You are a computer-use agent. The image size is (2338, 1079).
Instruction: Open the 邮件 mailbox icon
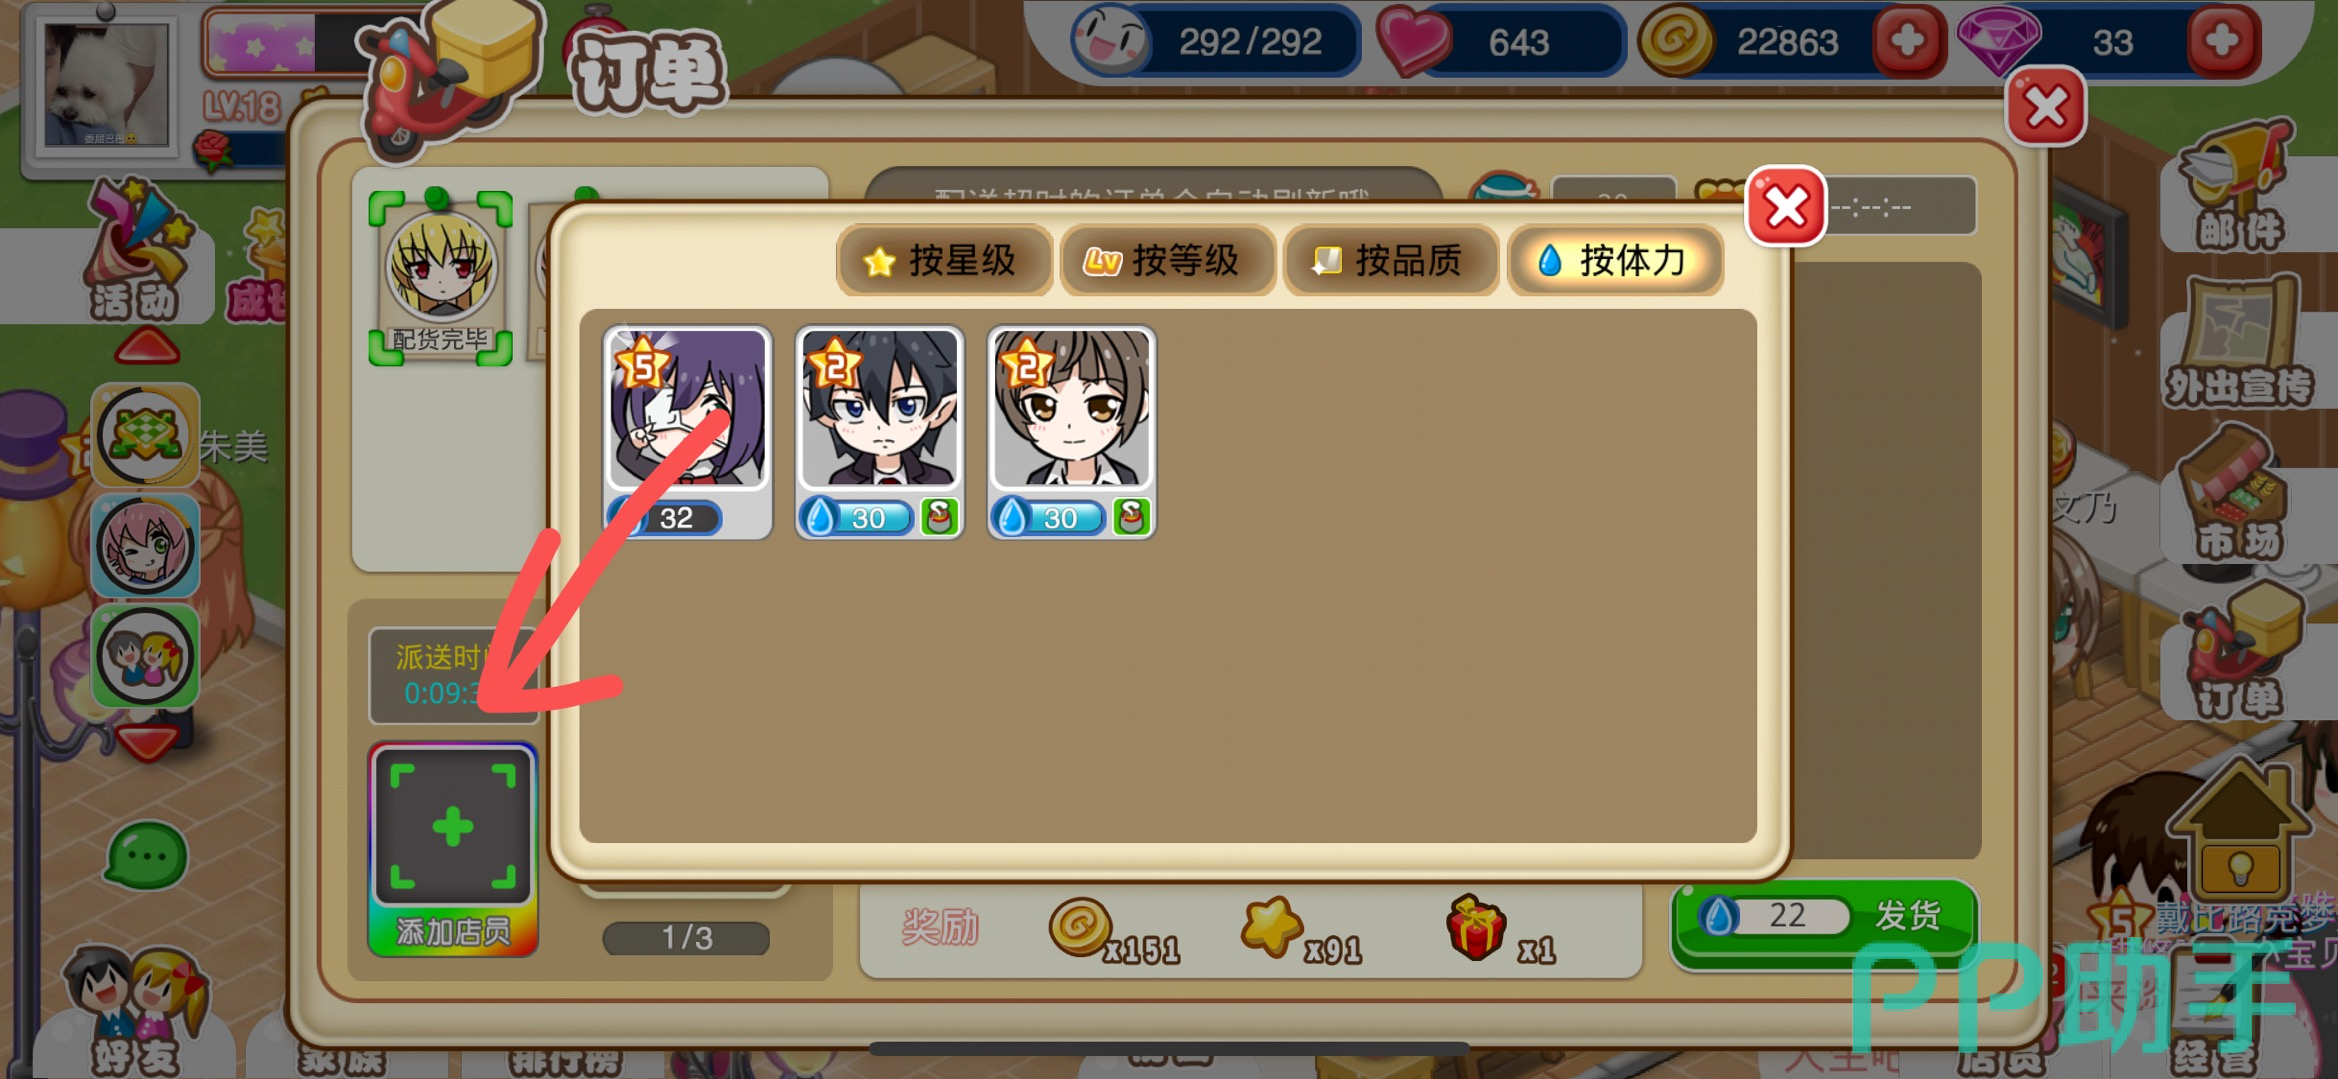pyautogui.click(x=2240, y=186)
